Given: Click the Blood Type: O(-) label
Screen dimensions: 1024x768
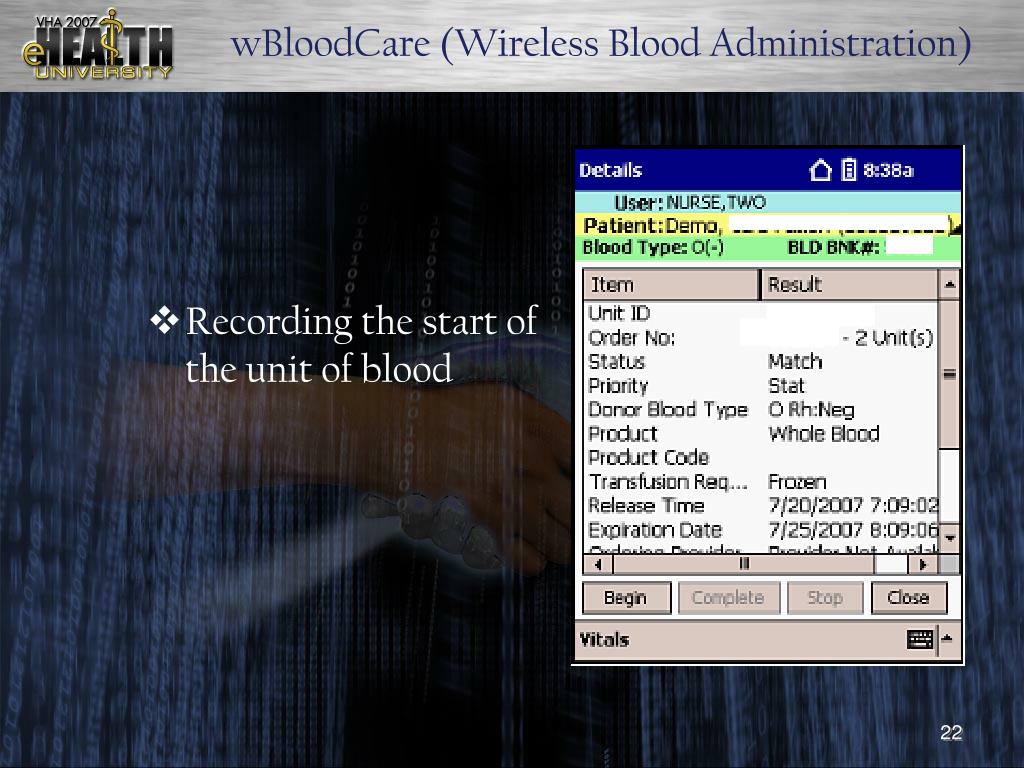Looking at the screenshot, I should (x=652, y=248).
